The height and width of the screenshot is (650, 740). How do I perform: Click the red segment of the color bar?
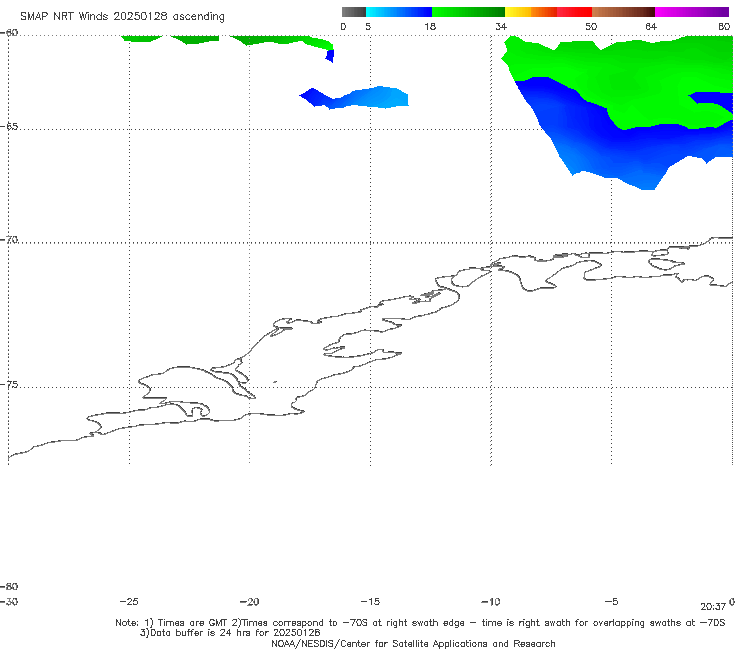574,12
